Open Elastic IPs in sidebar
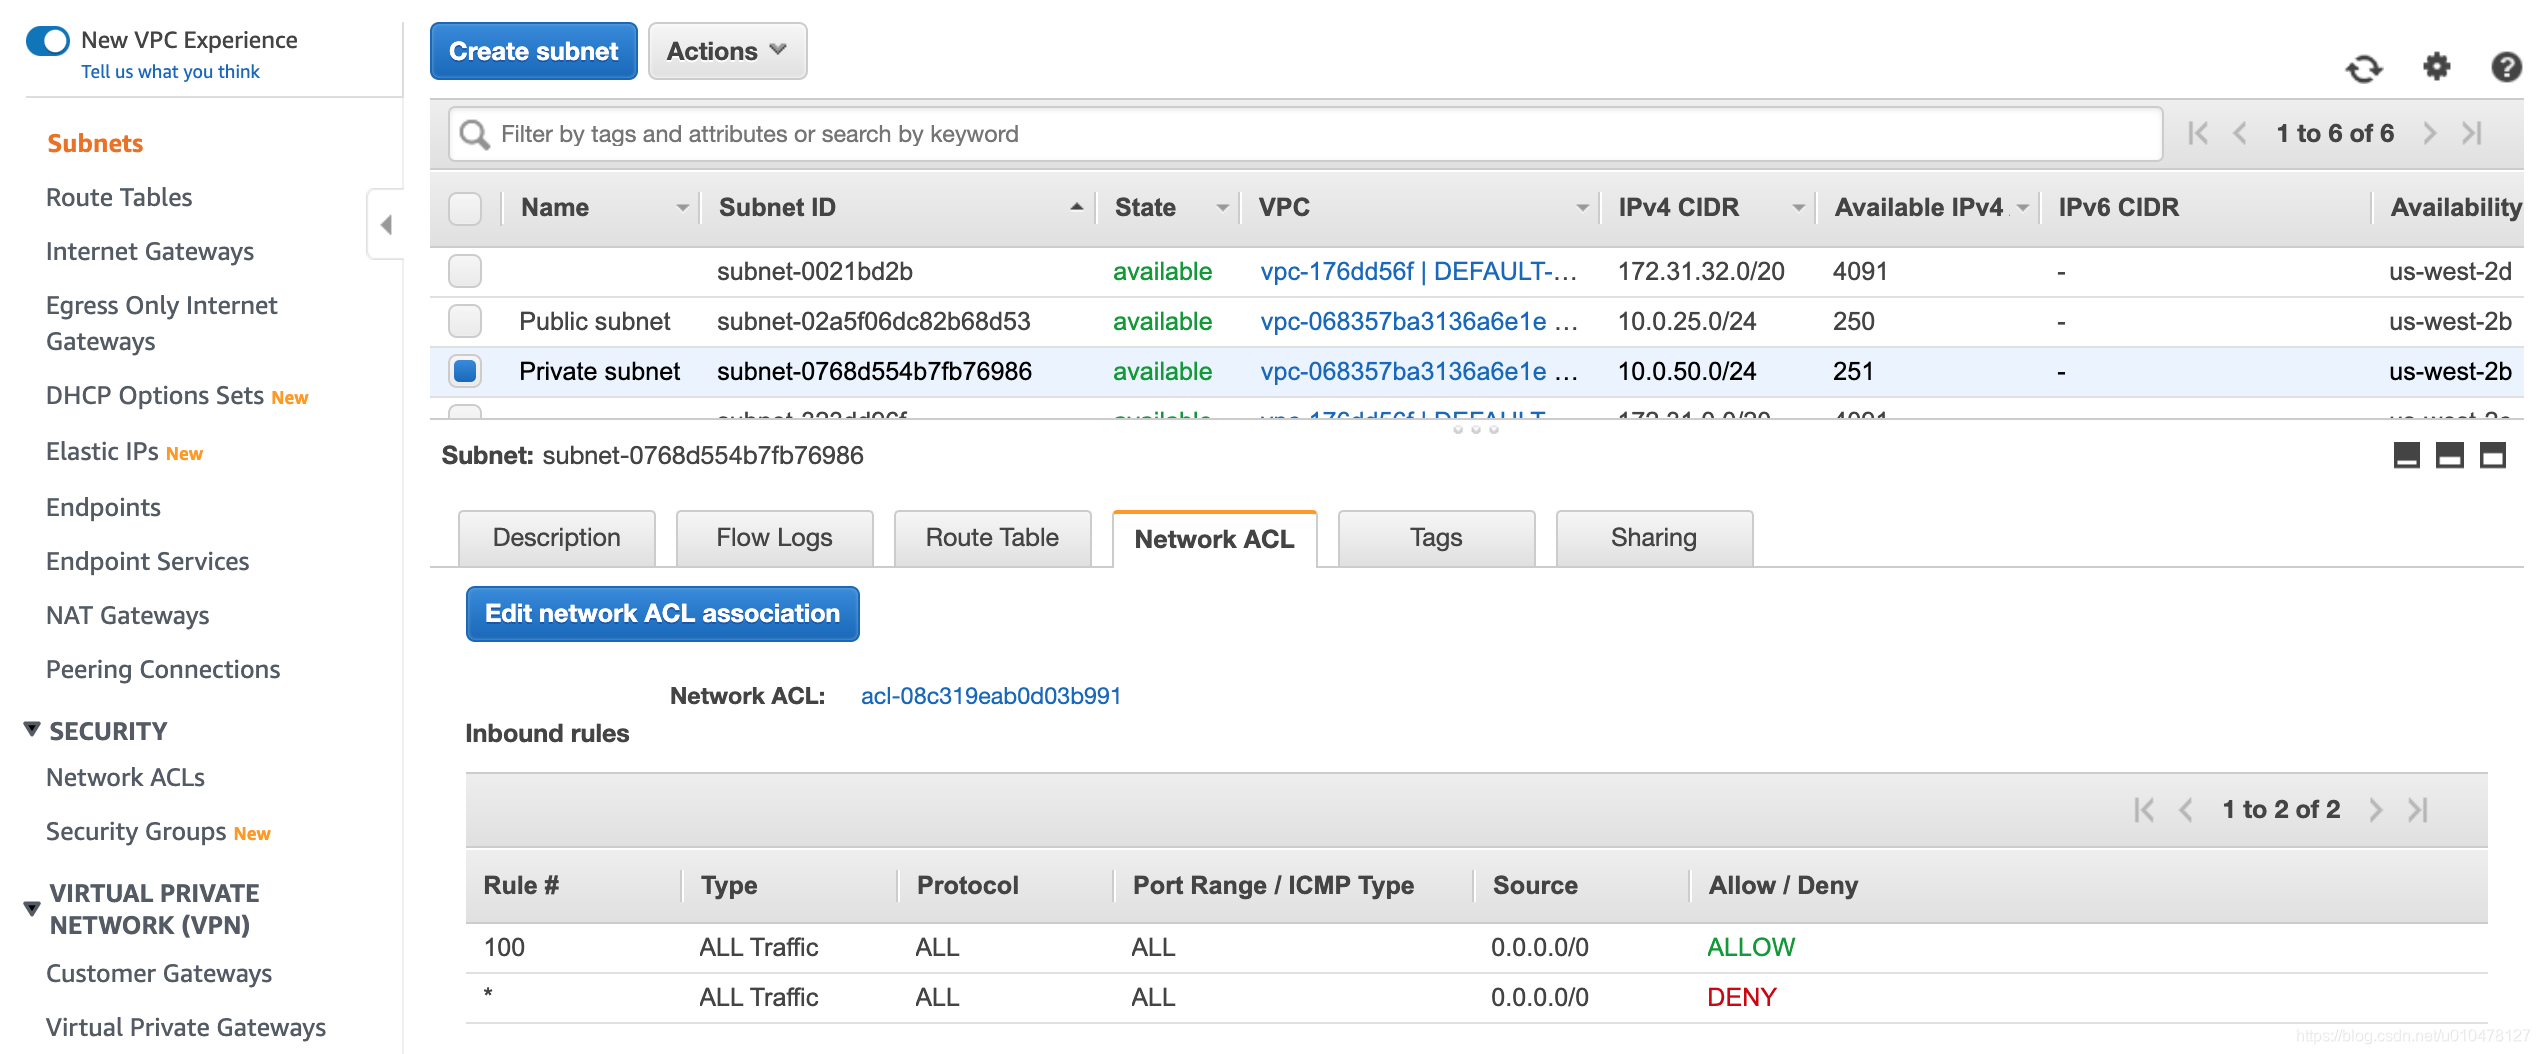 pyautogui.click(x=102, y=452)
